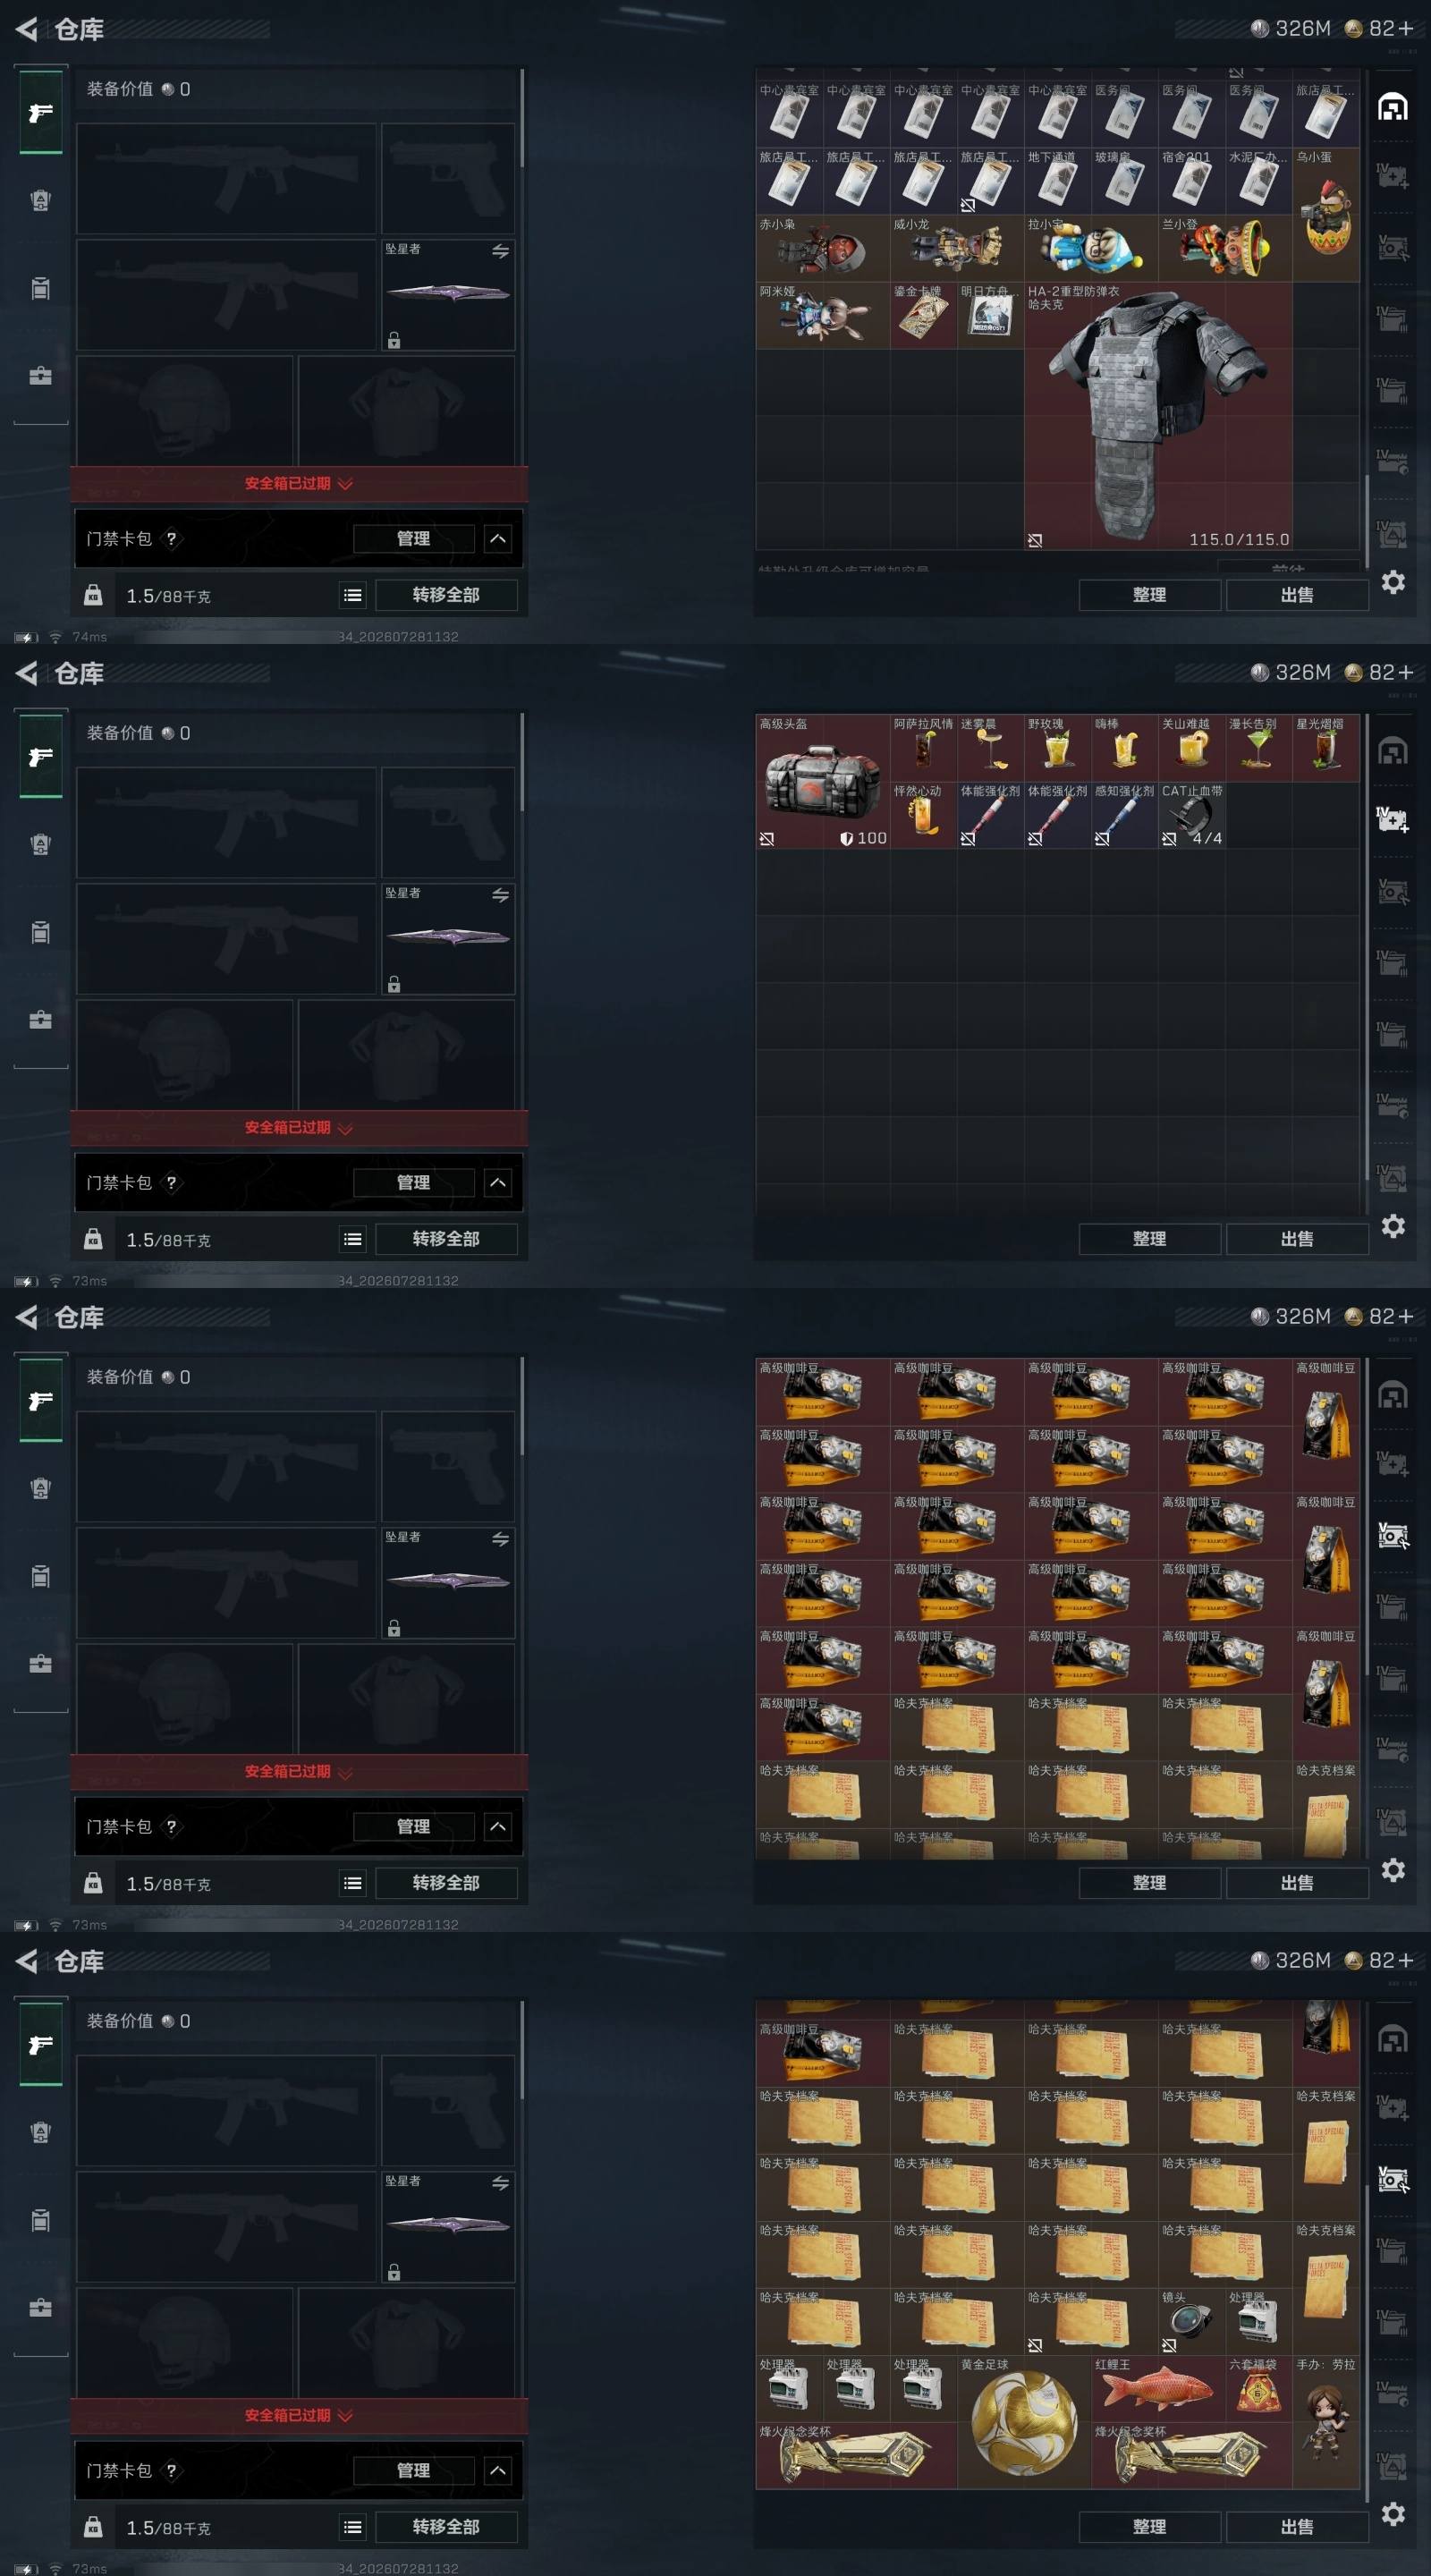Select the 红鲤王 red fish item
1431x2576 pixels.
1158,2389
